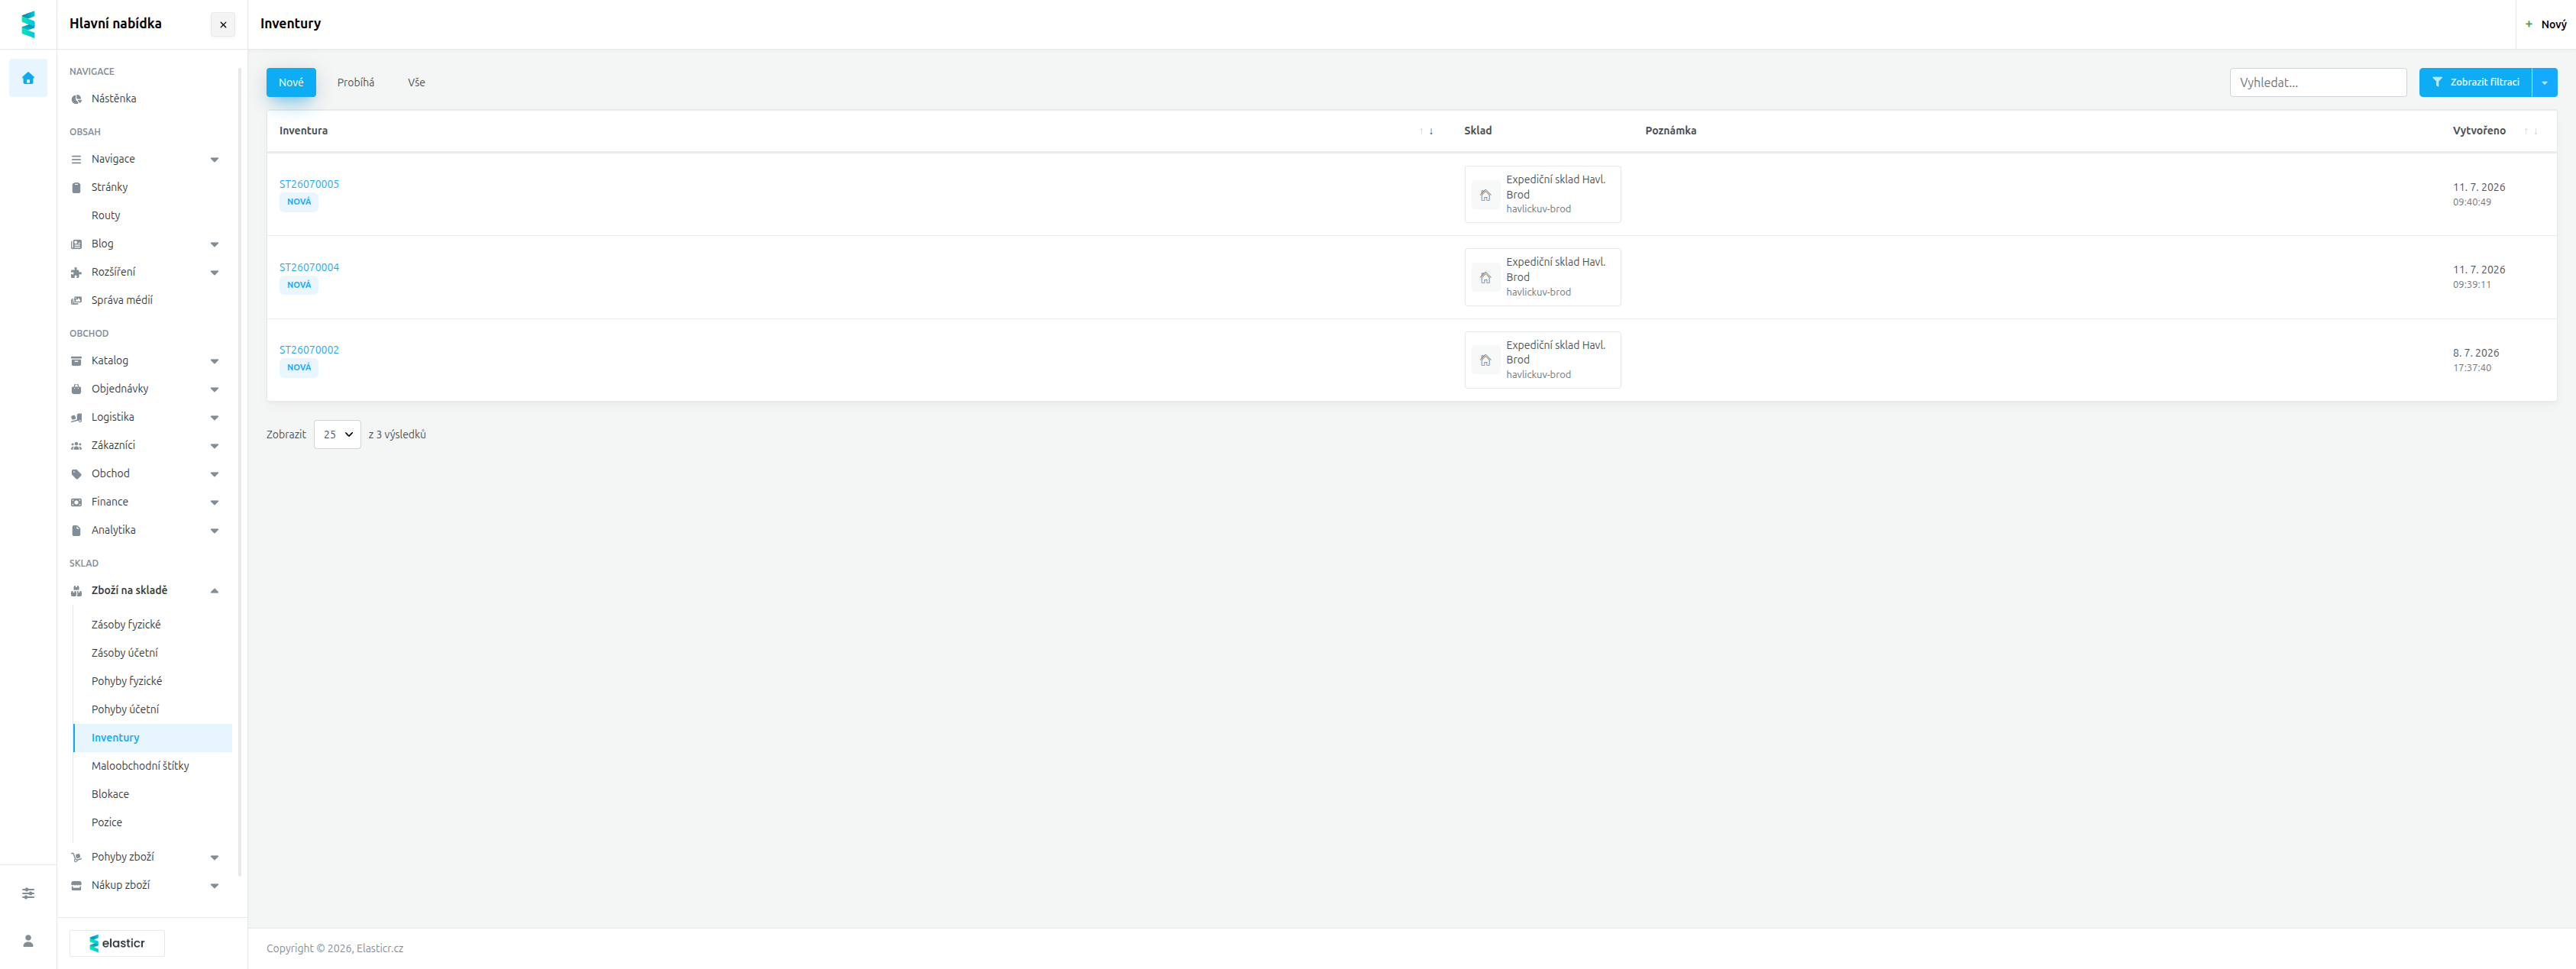Click the elasticr badge in sidebar footer
This screenshot has height=969, width=2576.
pyautogui.click(x=117, y=943)
